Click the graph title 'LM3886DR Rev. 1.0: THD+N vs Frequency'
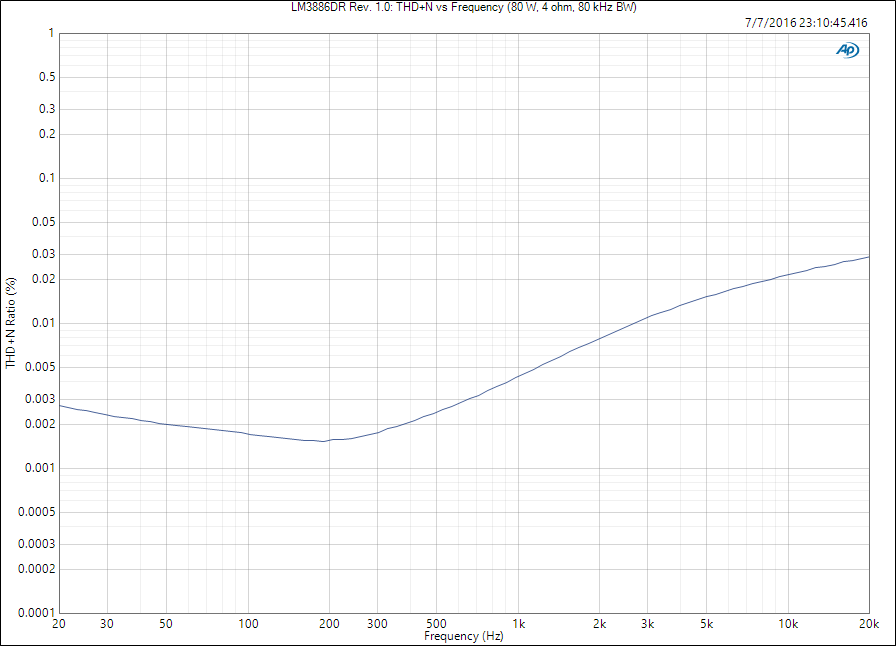Screen dimensions: 896x646 (x=398, y=7)
